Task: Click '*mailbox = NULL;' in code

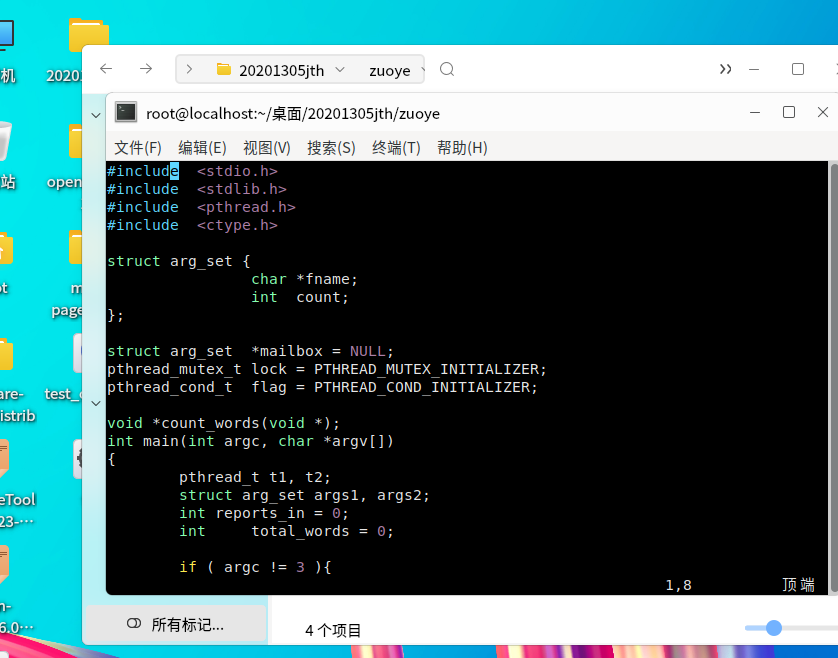Action: [322, 351]
